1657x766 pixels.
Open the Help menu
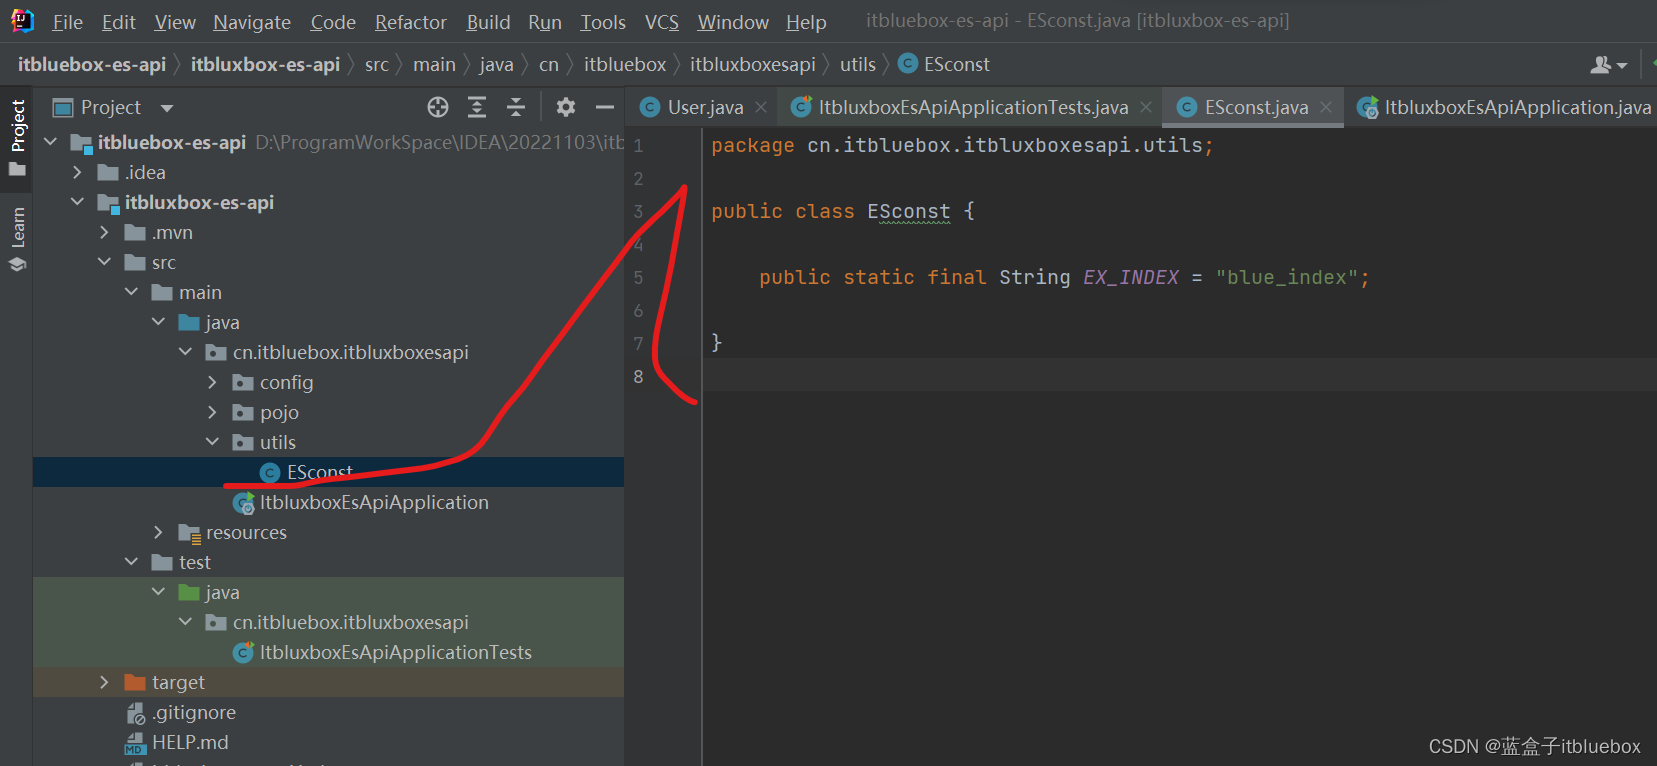coord(806,22)
